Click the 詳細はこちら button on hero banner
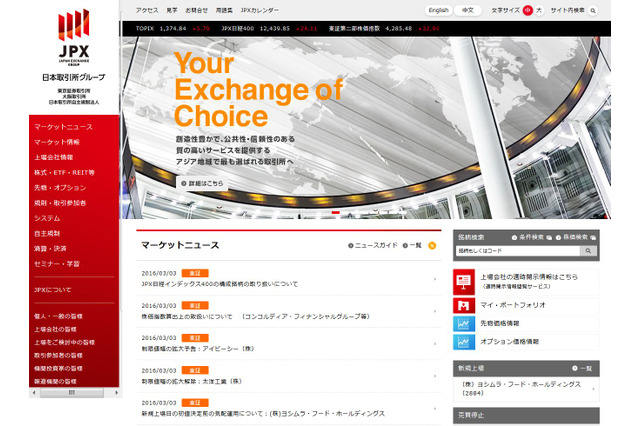Image resolution: width=640 pixels, height=426 pixels. [202, 184]
